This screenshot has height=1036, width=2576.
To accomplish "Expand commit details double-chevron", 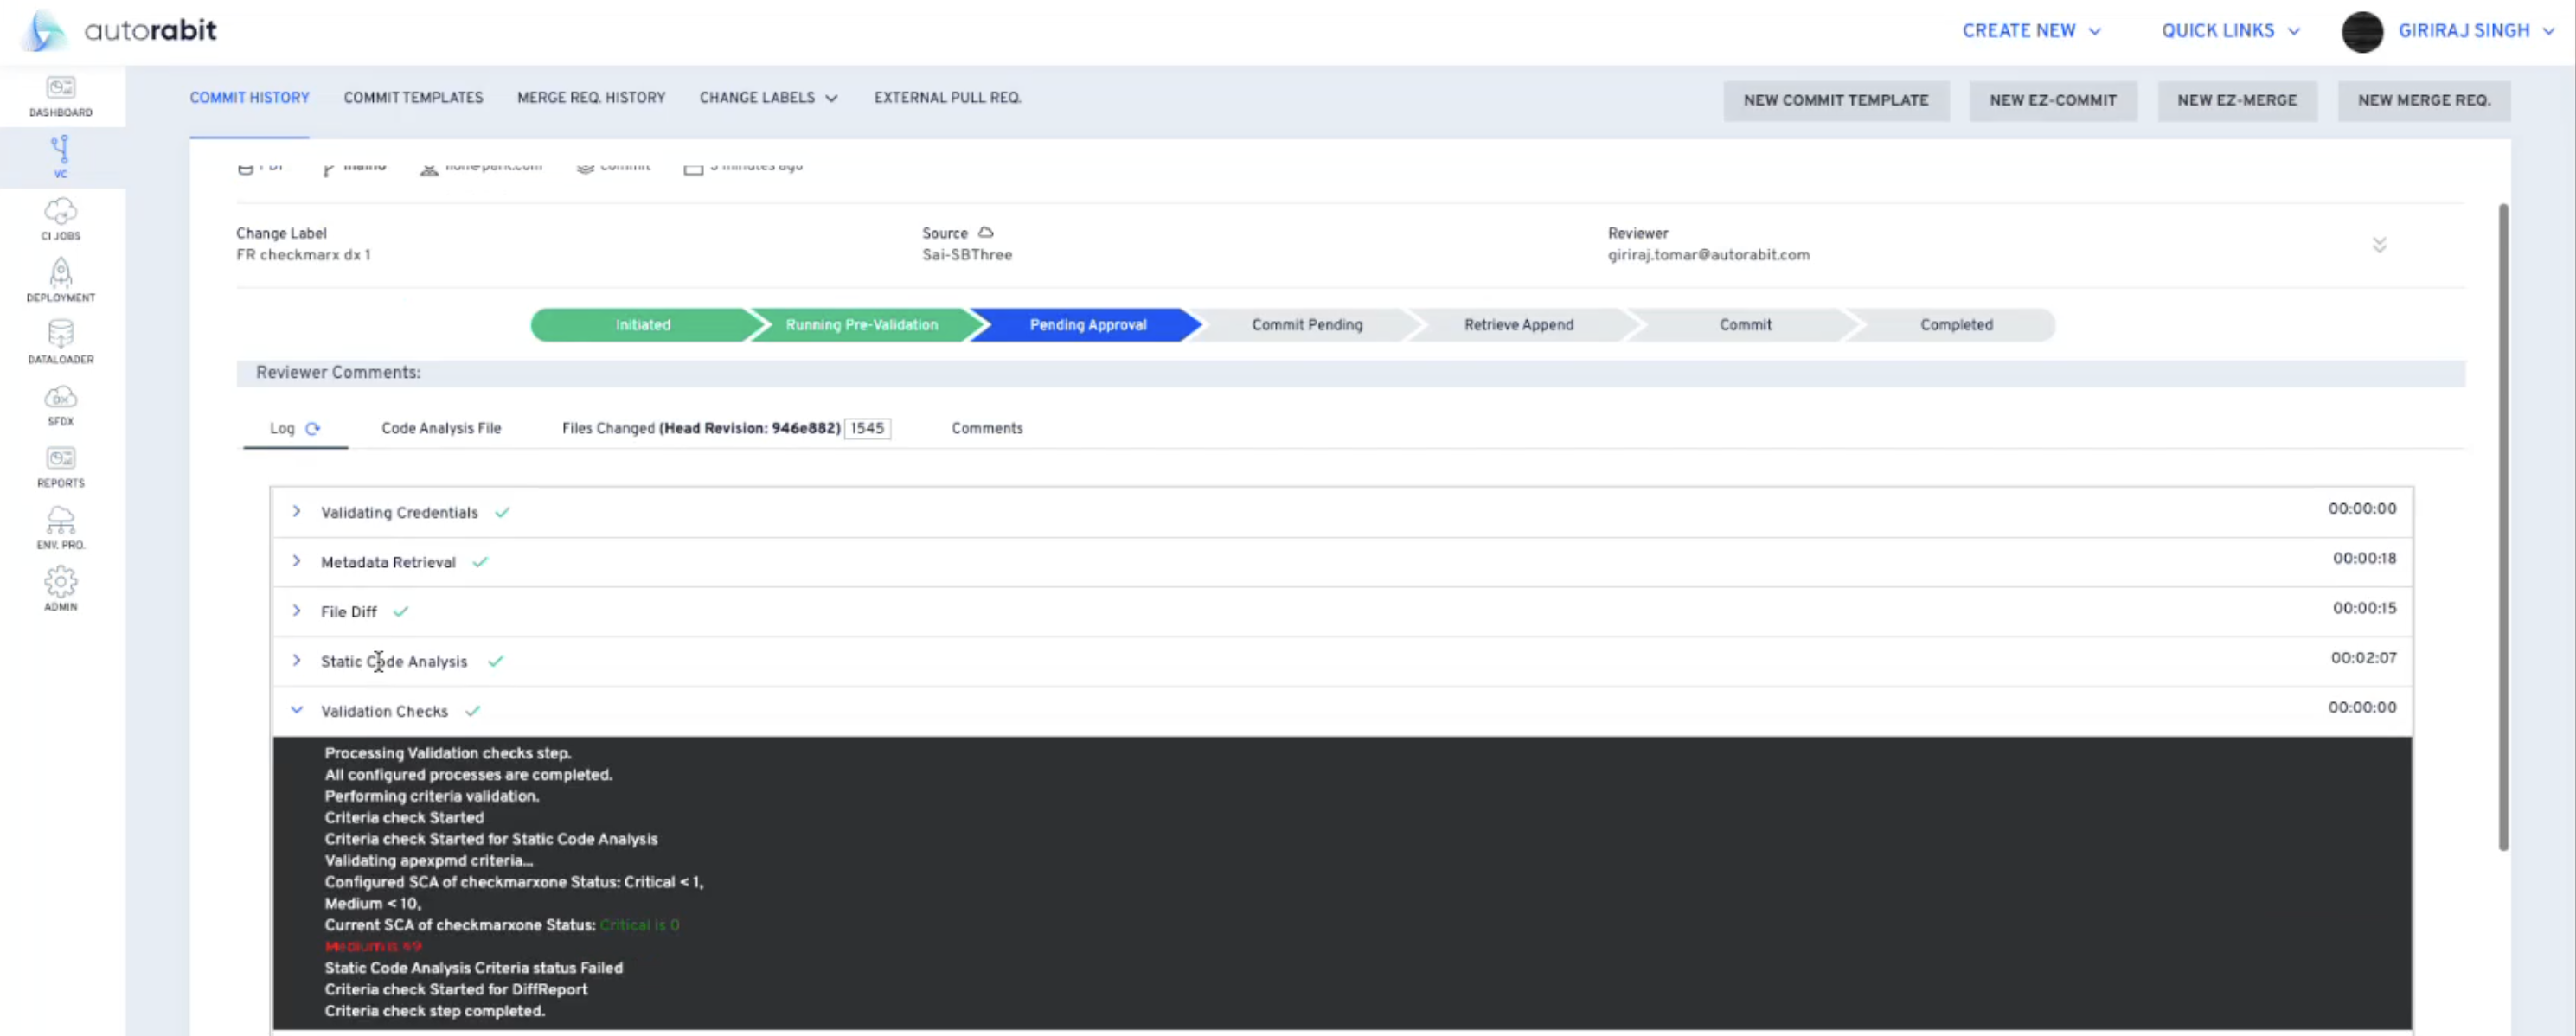I will [2379, 245].
